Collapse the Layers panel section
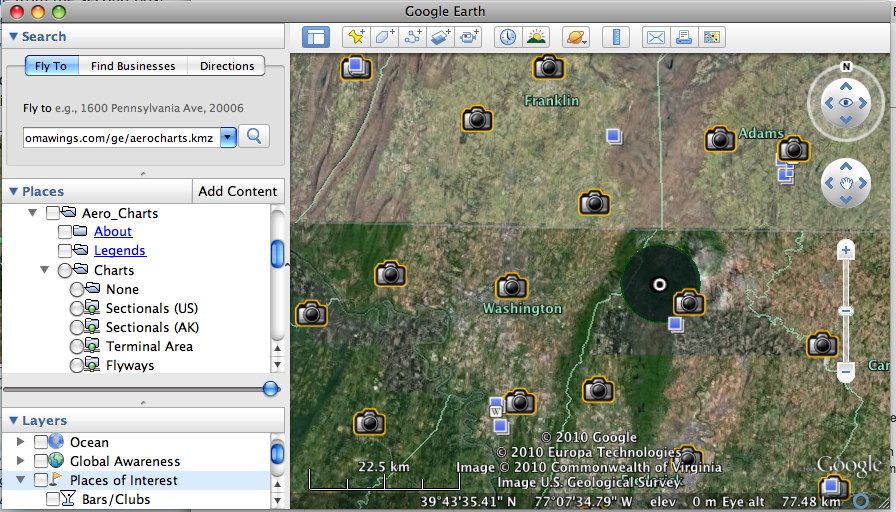This screenshot has height=512, width=896. pos(13,421)
